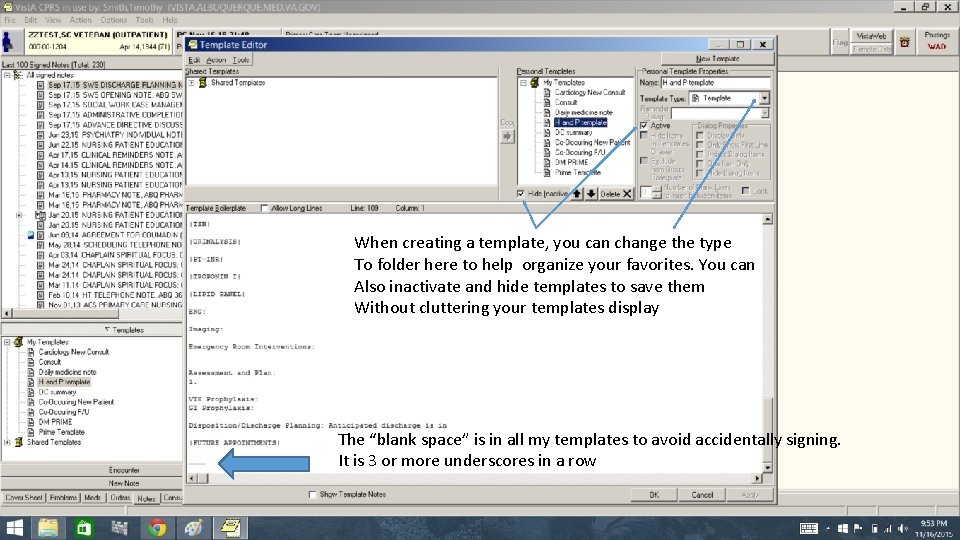This screenshot has width=960, height=540.
Task: Click the note icon beside Sep 17,15 SWS DISCHARGE PLANNING
Action: [40, 85]
